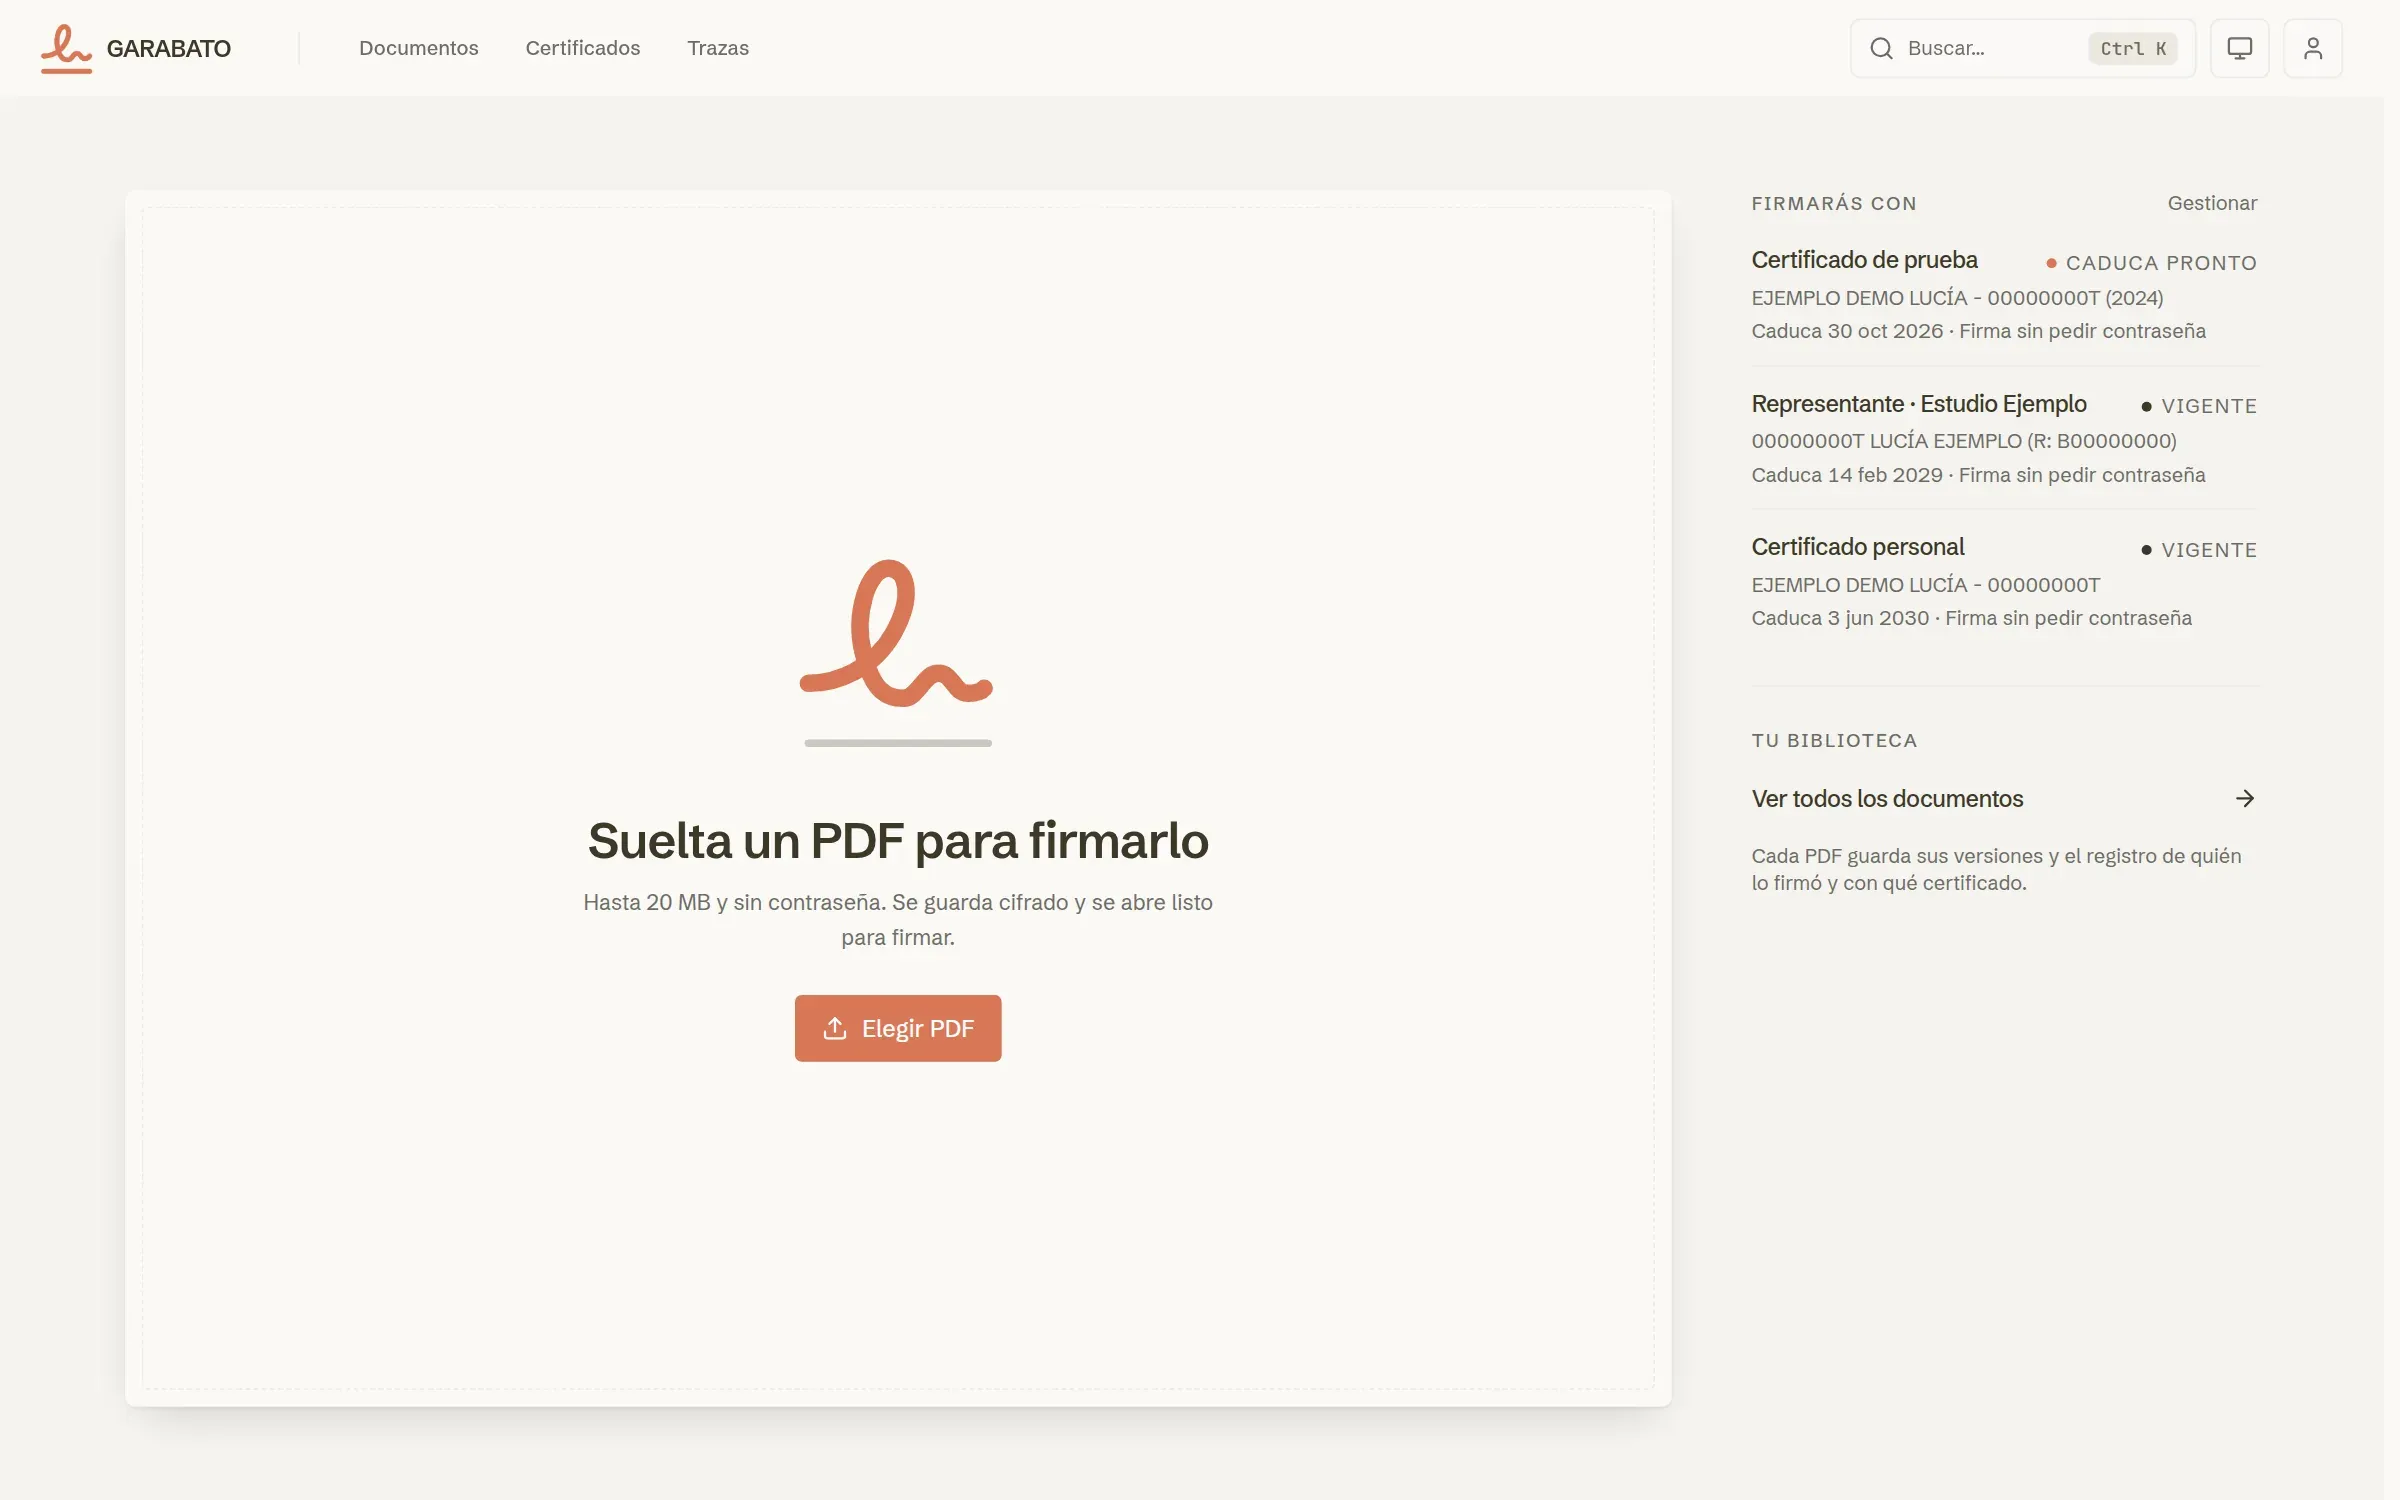Click 'EJEMPLO DEMO LUCÍA - 00000000T (2024)'
Viewport: 2400px width, 1500px height.
point(1957,298)
